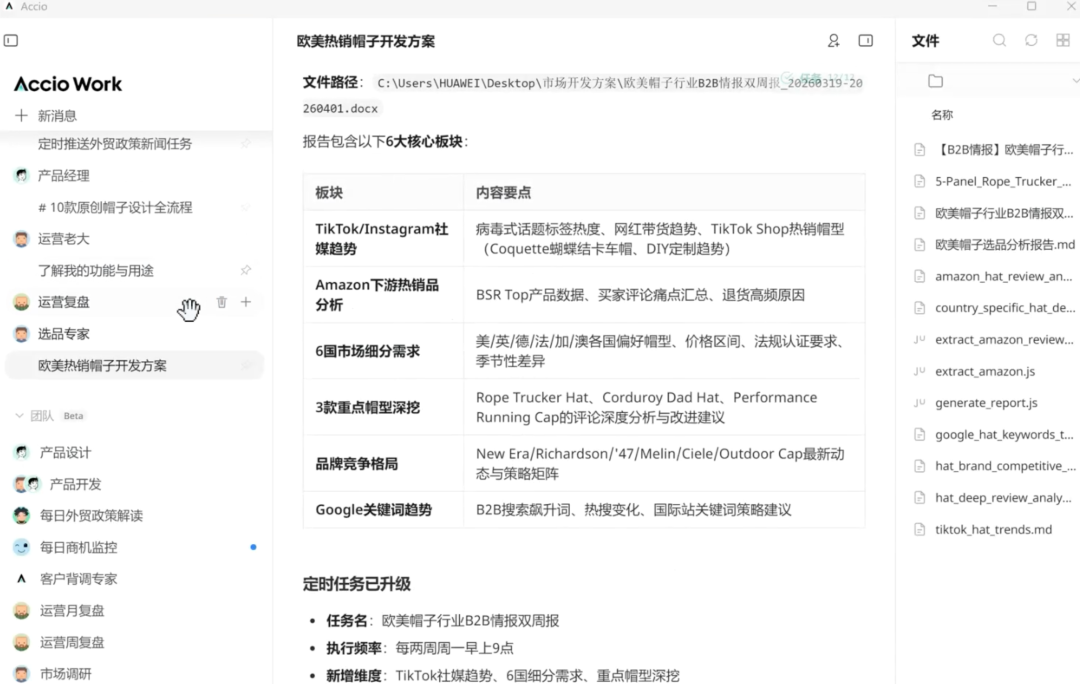Open the 每日商机监控 team

tap(79, 548)
